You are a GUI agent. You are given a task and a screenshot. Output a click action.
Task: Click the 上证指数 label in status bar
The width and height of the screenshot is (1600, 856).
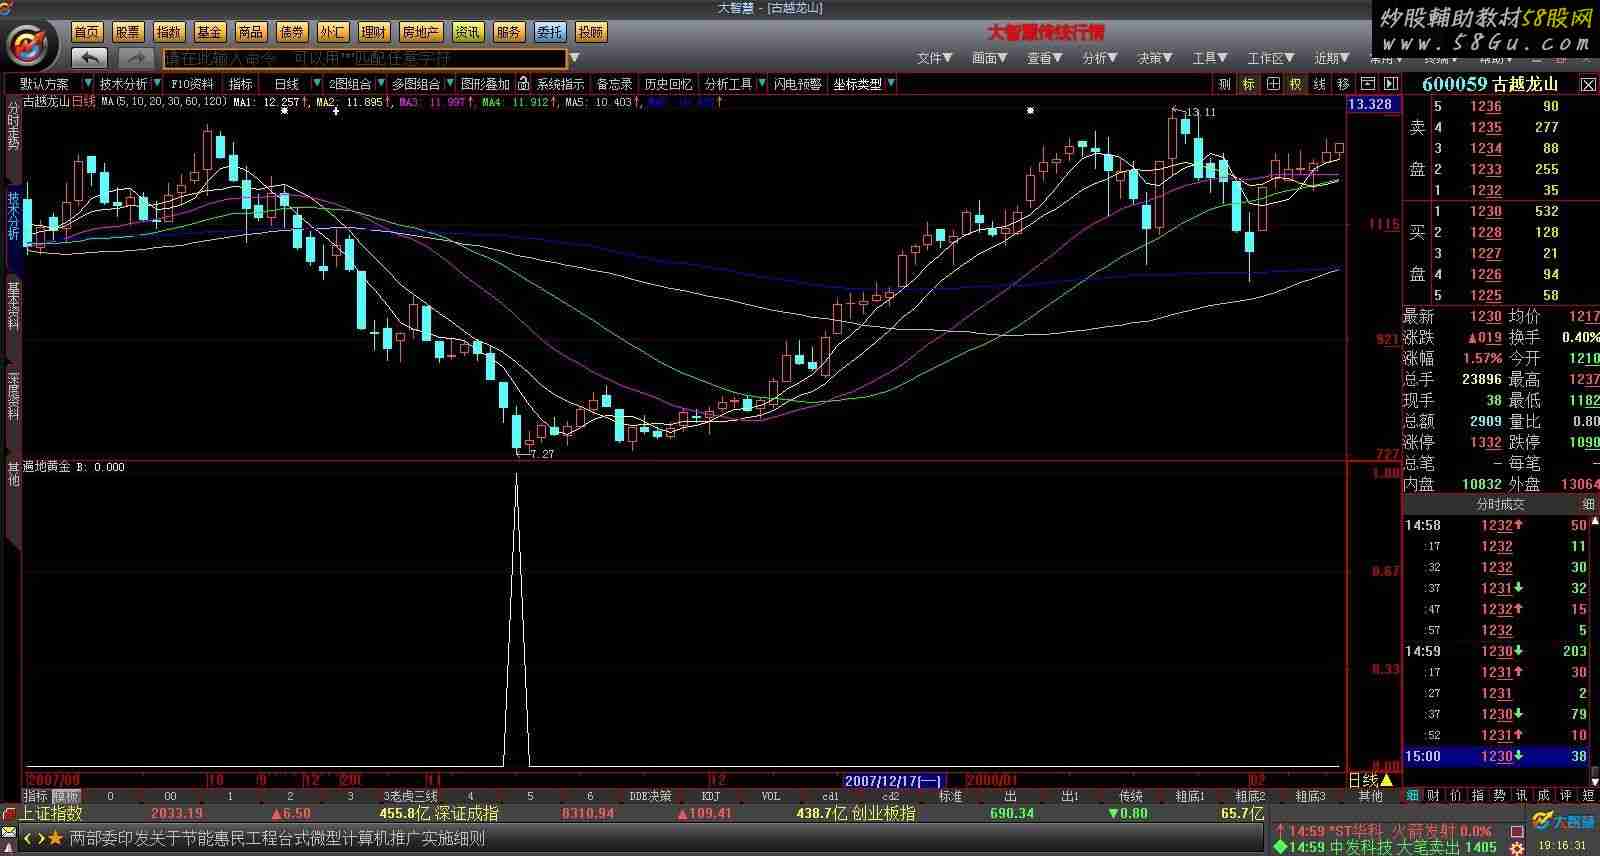point(51,813)
